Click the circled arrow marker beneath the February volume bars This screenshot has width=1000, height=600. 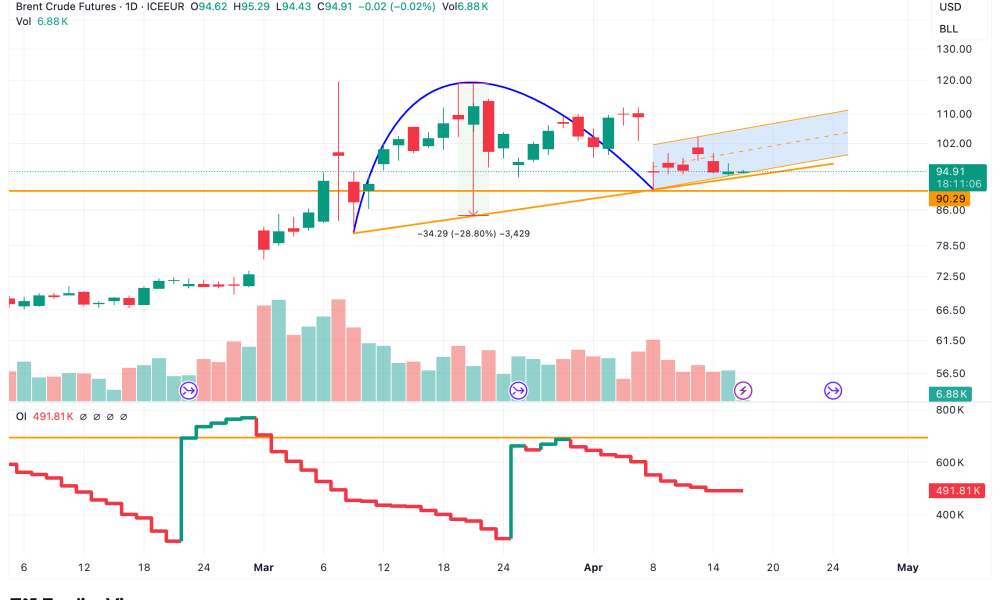coord(188,390)
